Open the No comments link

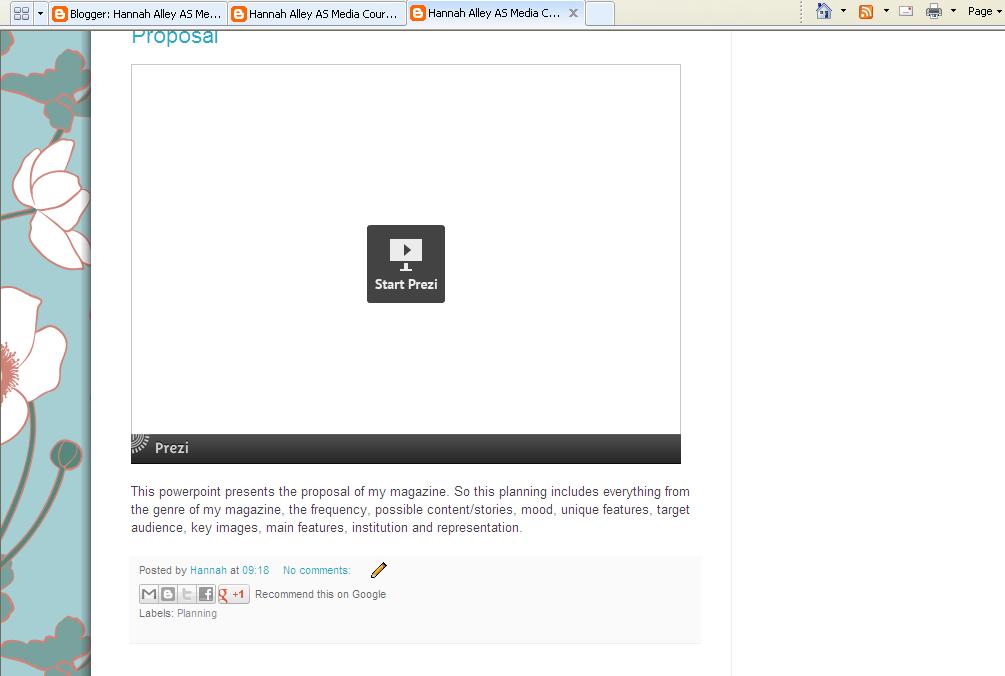[x=317, y=570]
